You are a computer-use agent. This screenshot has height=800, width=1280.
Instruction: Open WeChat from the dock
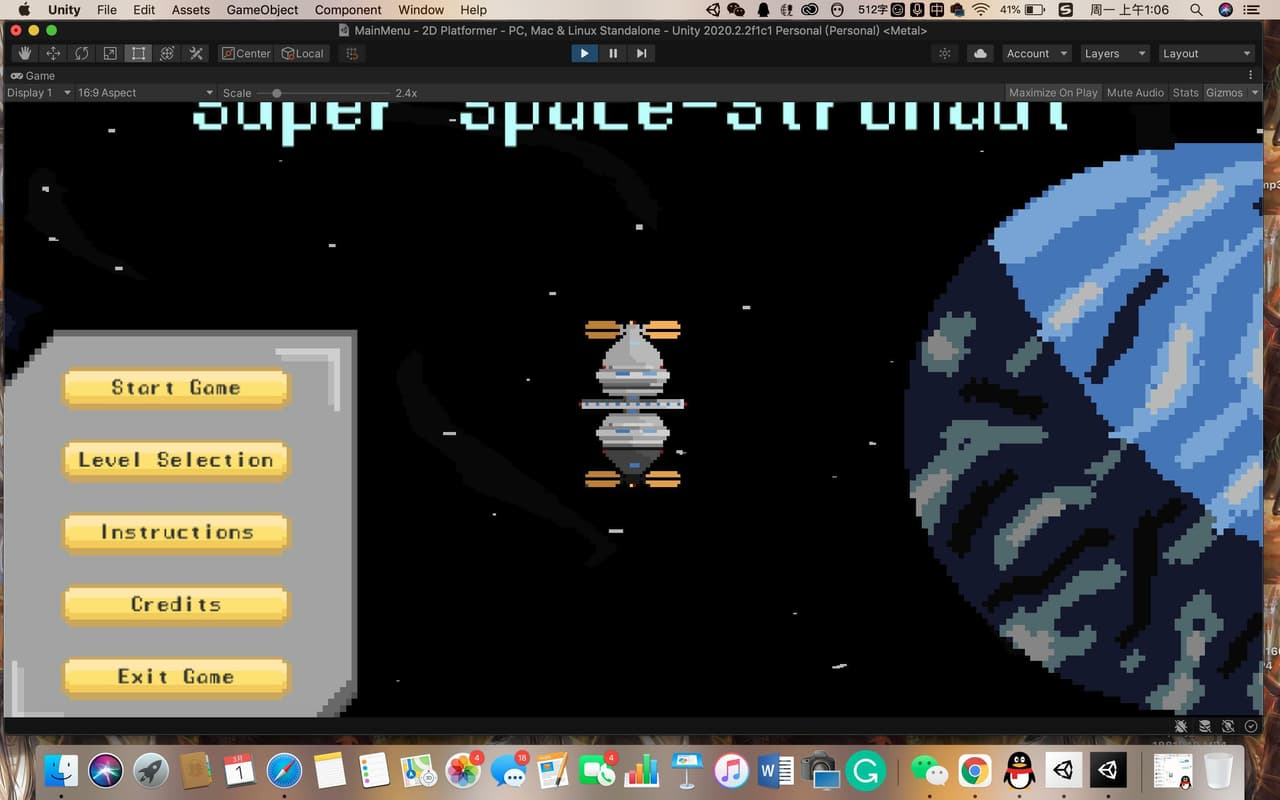tap(930, 770)
